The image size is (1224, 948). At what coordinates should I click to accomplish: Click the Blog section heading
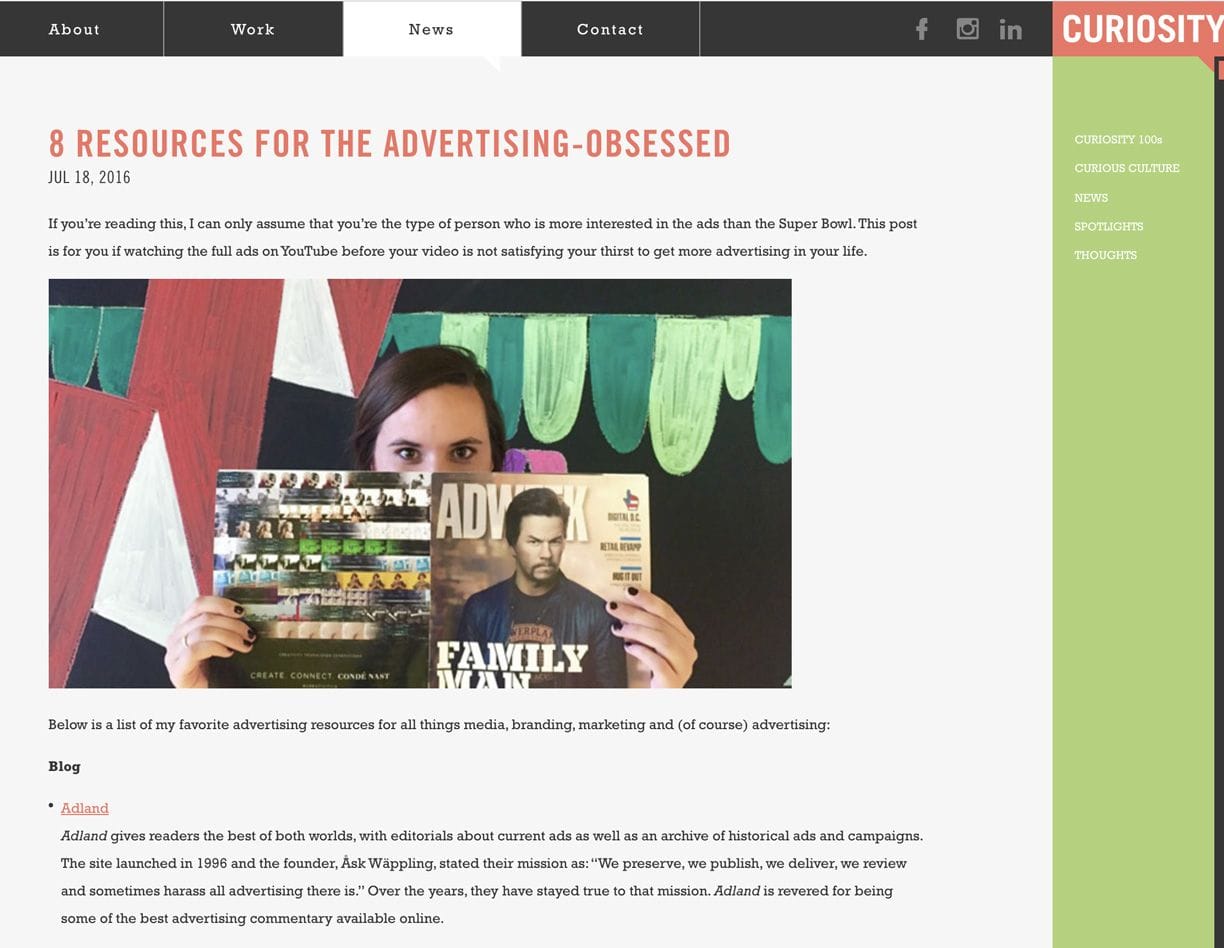click(x=64, y=766)
